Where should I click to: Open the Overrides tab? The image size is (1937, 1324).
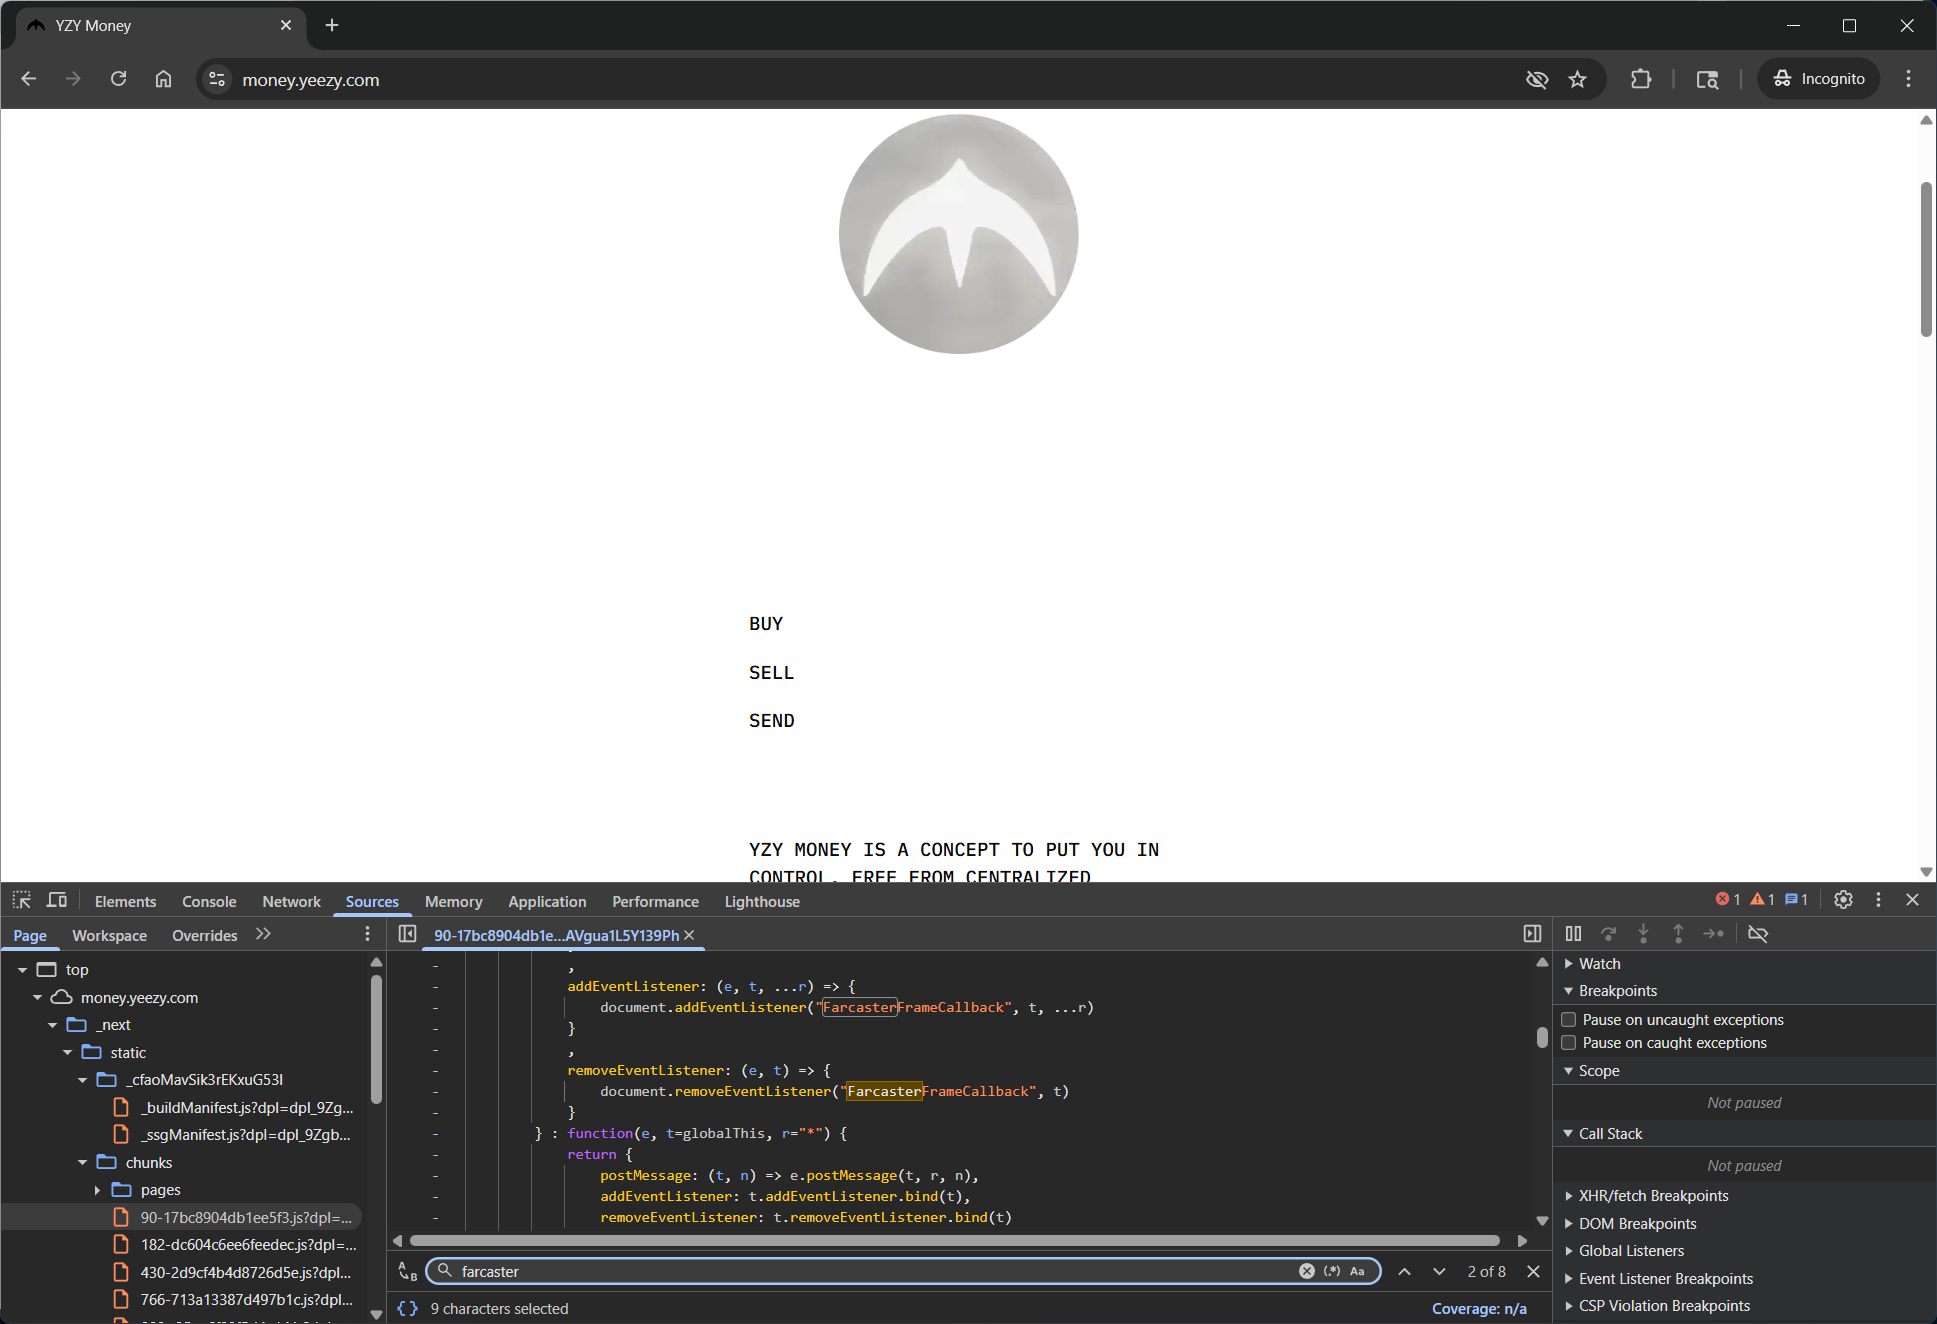204,935
